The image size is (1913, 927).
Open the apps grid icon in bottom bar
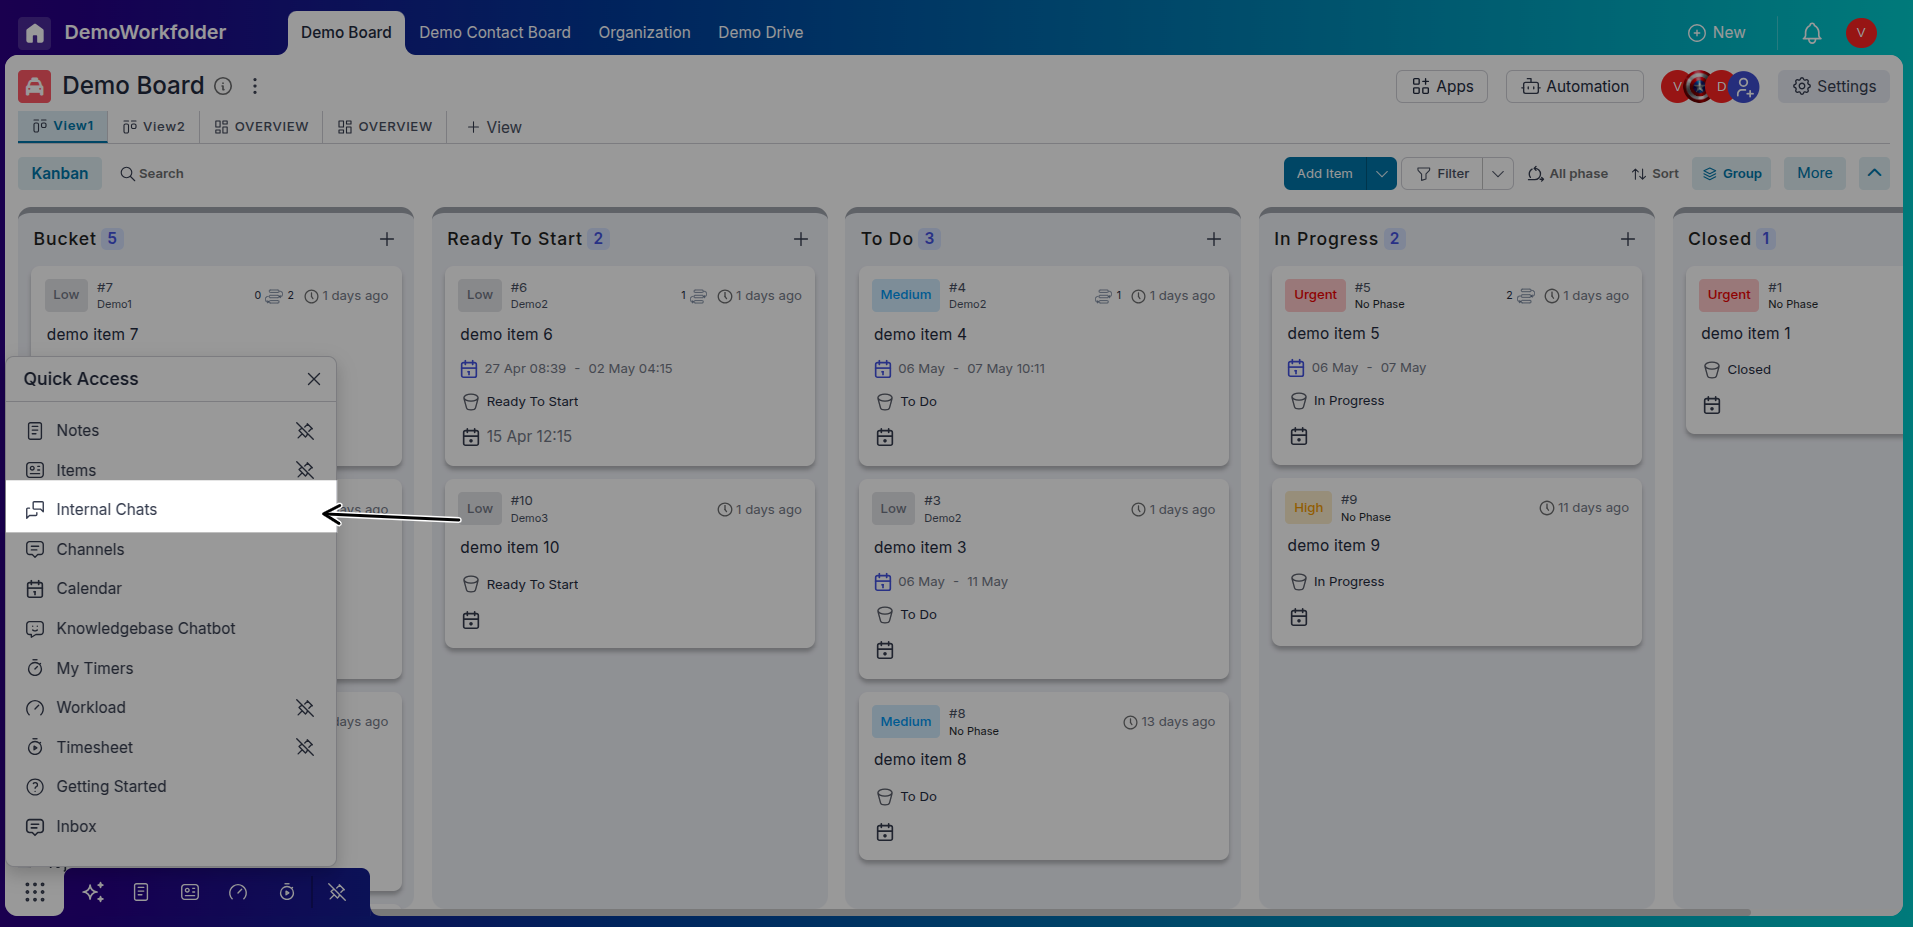coord(35,892)
